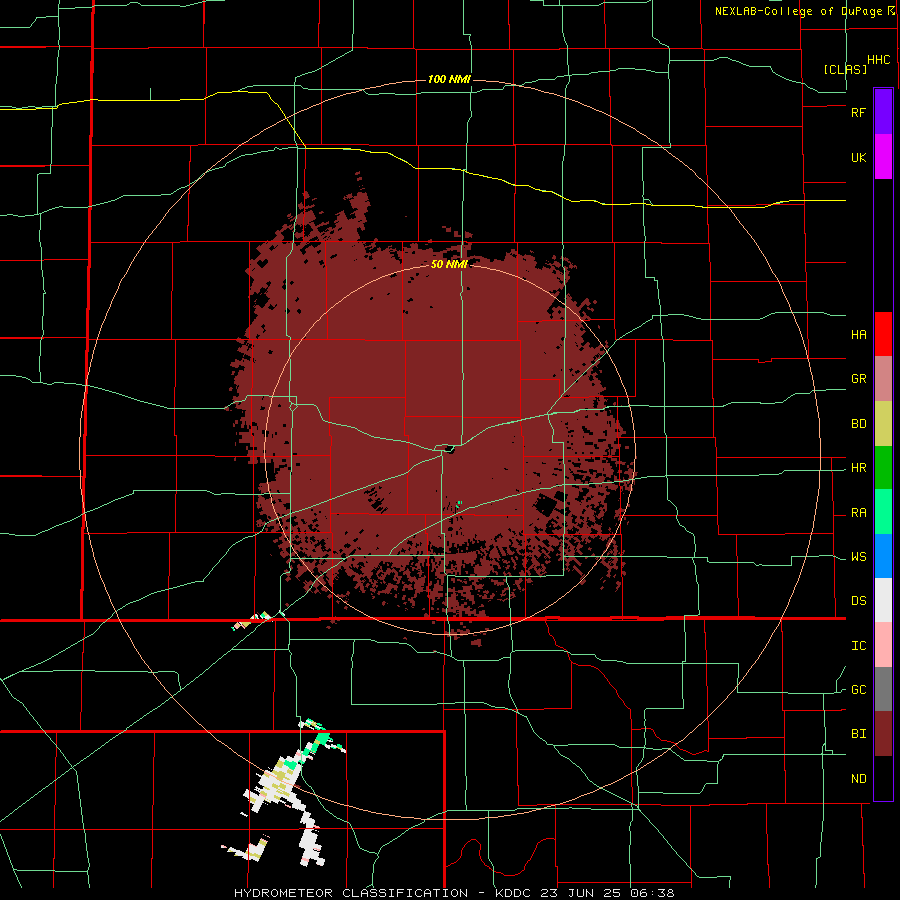Viewport: 900px width, 900px height.
Task: Click the UK legend label
Action: coord(858,158)
